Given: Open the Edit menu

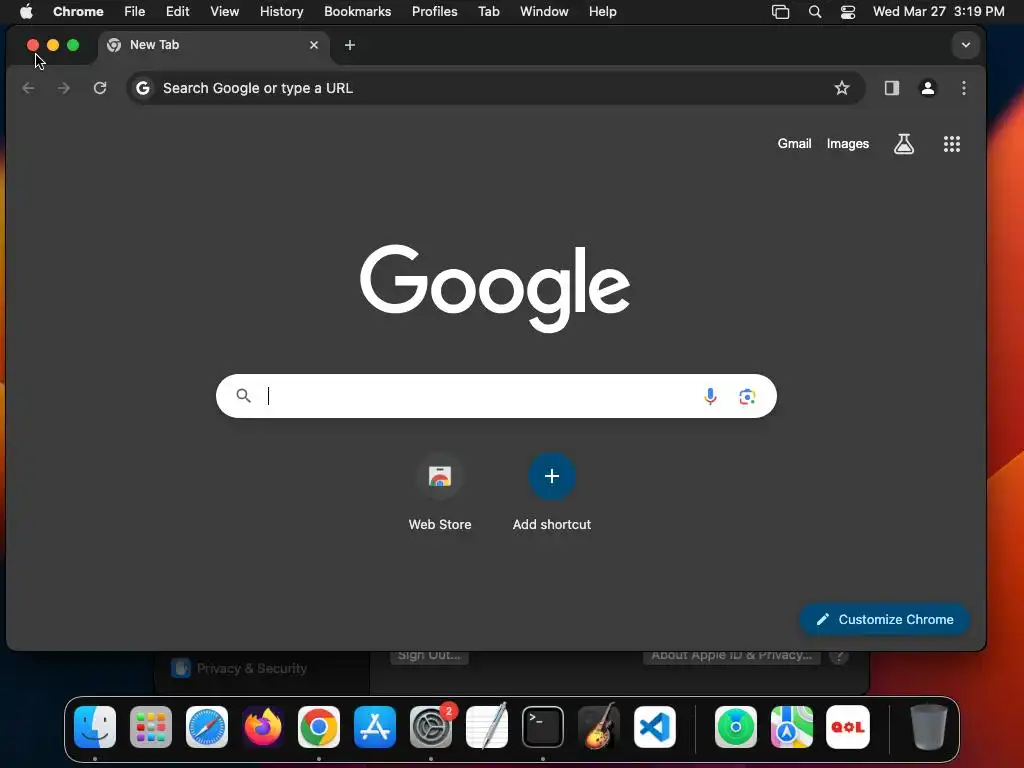Looking at the screenshot, I should click(177, 11).
